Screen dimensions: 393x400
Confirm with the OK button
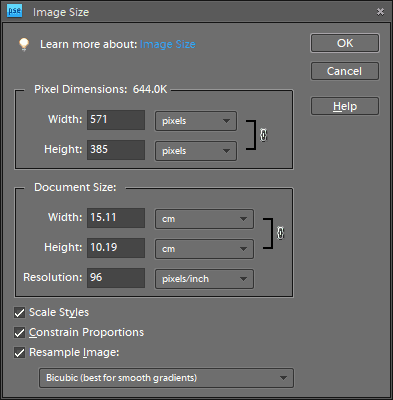tap(345, 43)
